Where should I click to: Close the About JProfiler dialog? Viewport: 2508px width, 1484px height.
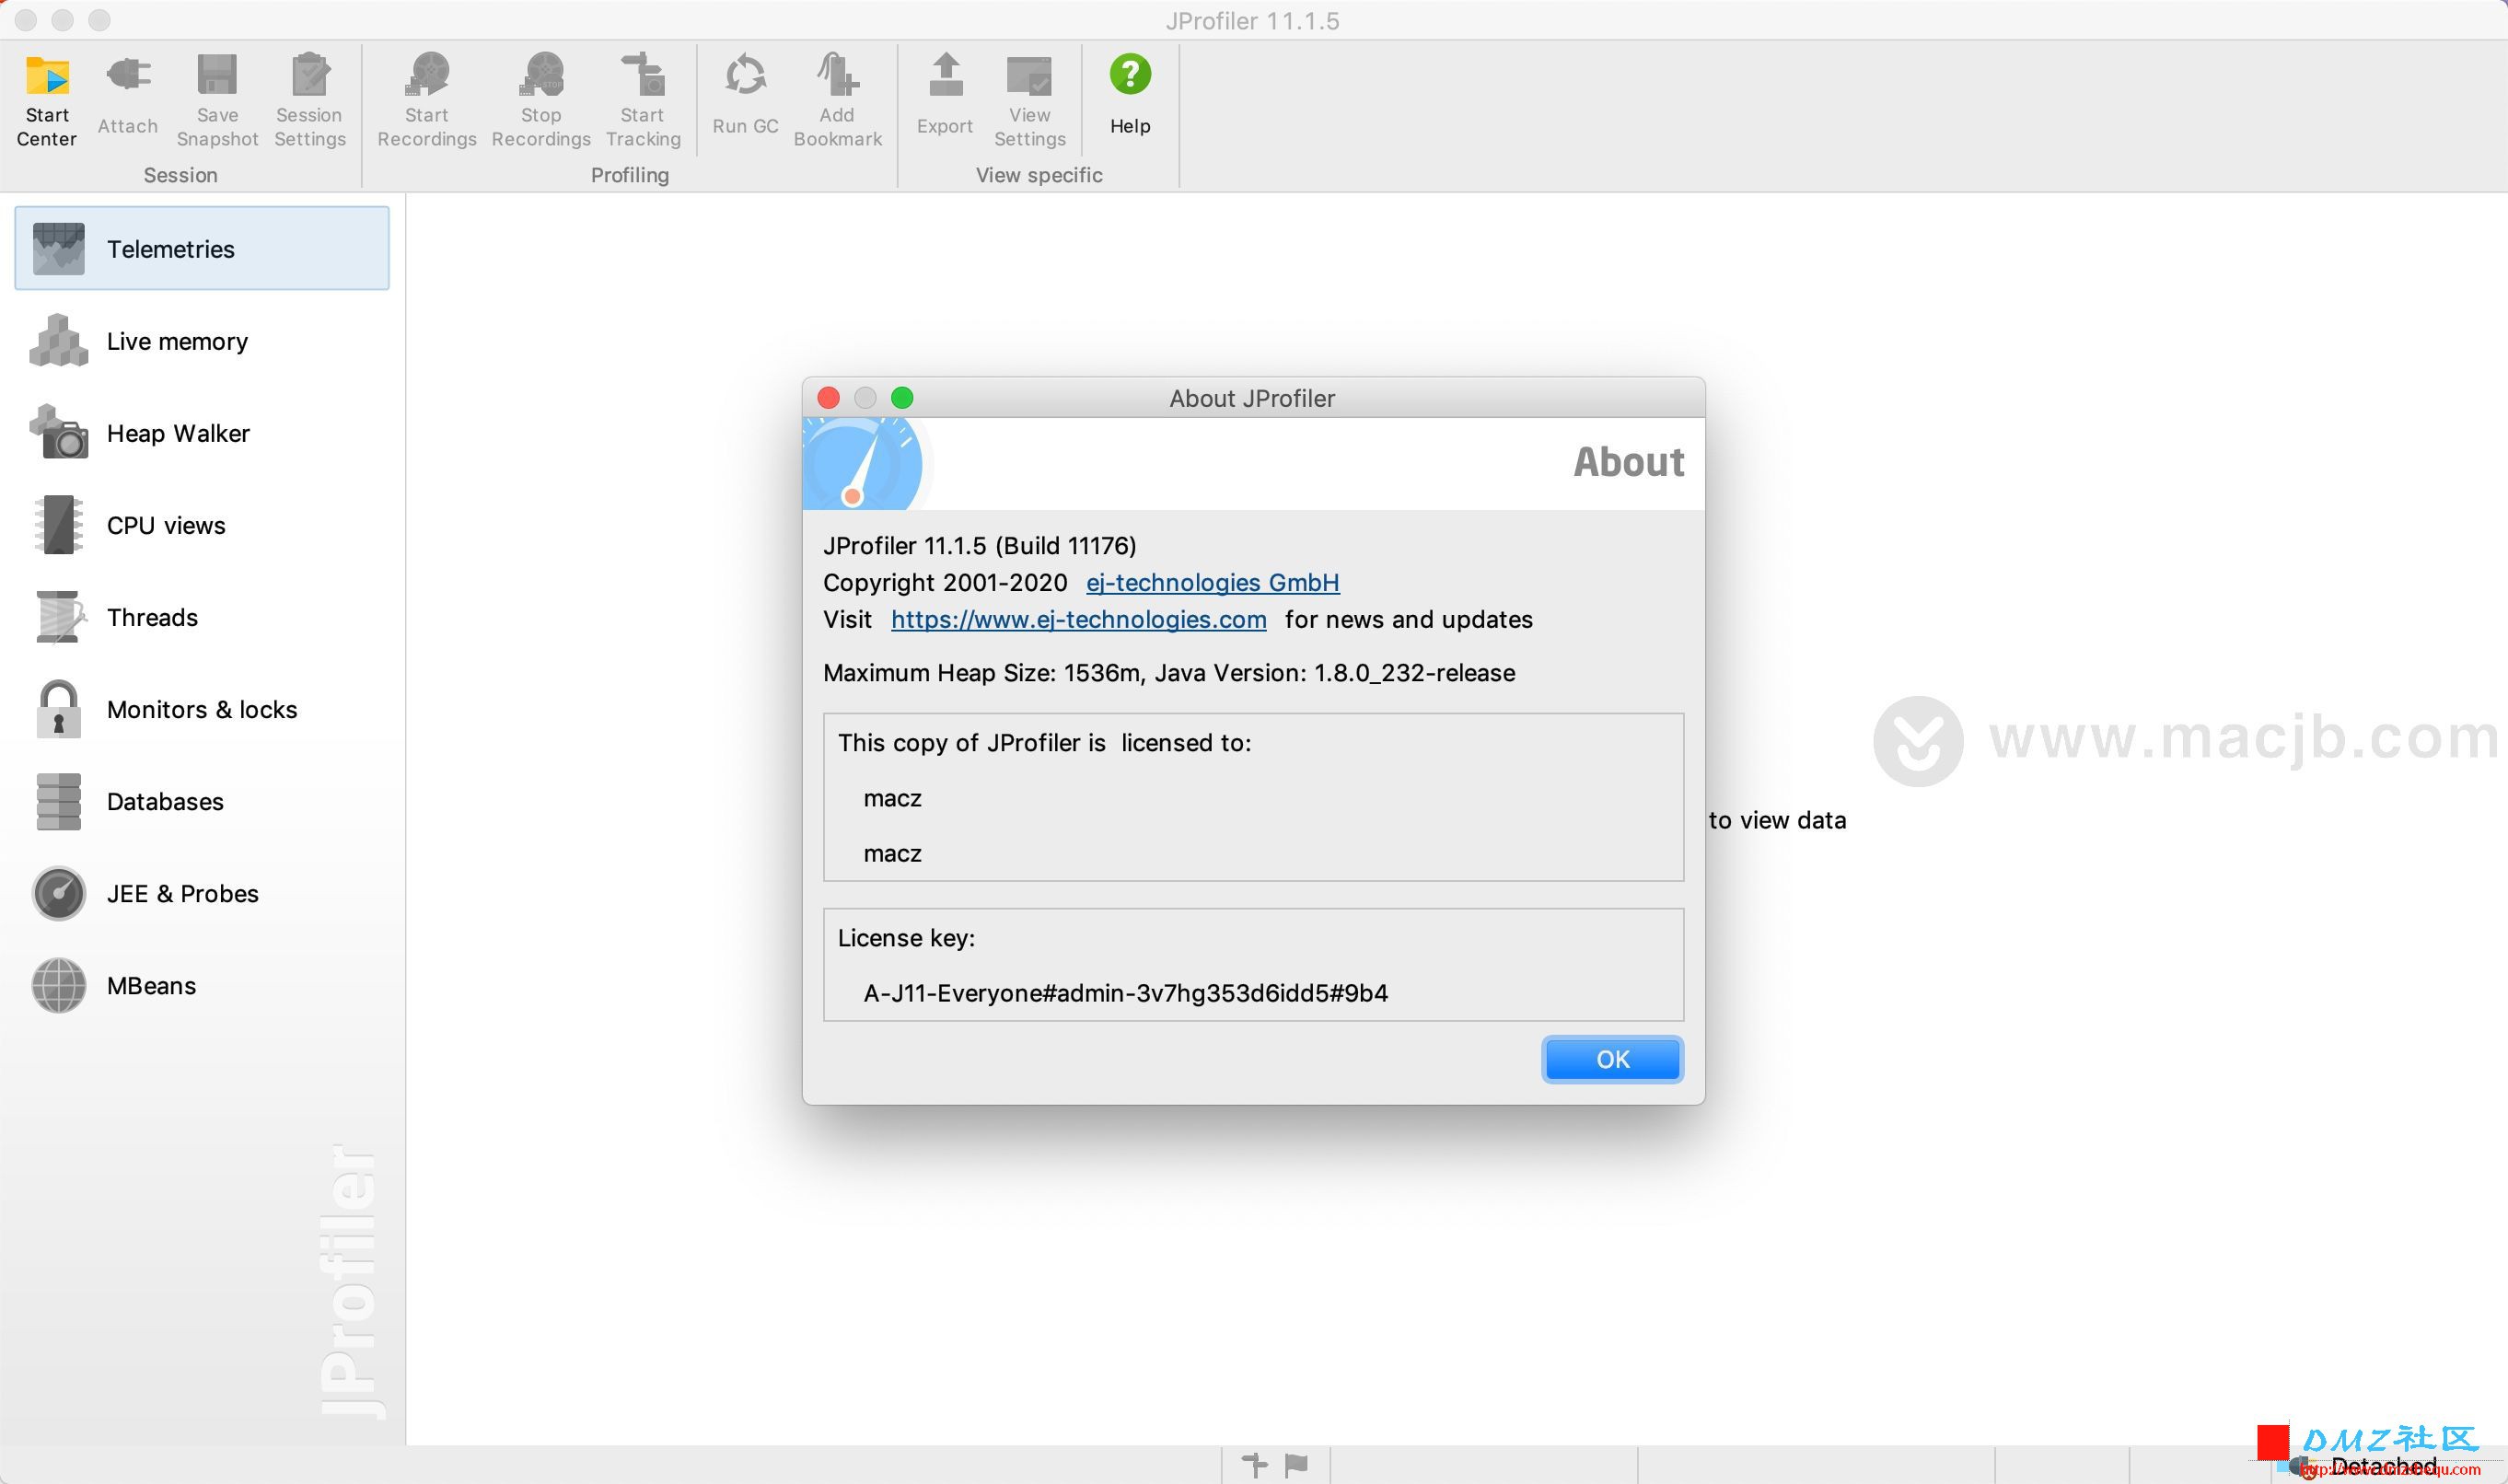[x=828, y=398]
